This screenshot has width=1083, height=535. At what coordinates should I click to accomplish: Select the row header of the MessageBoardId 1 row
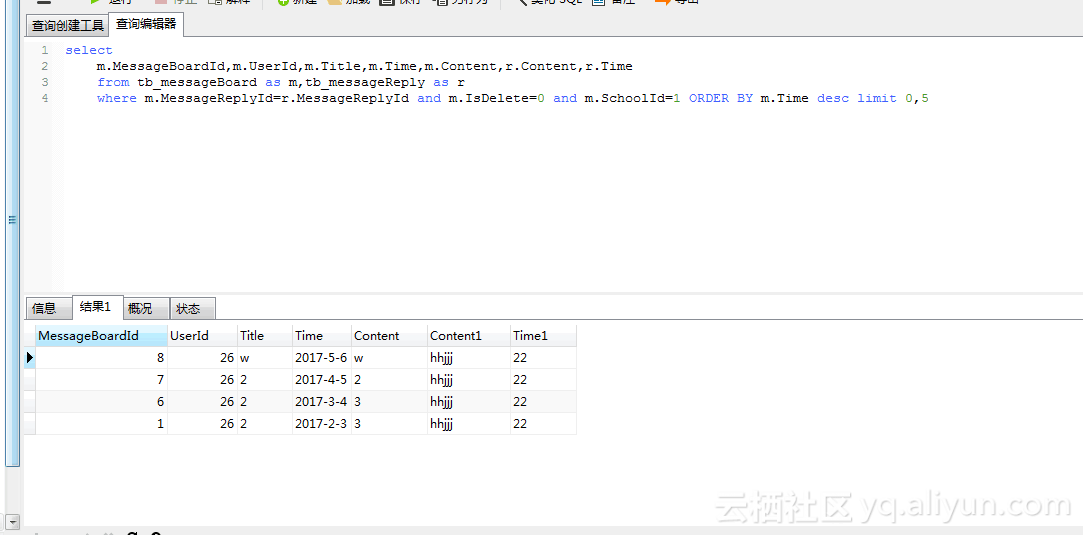[30, 424]
